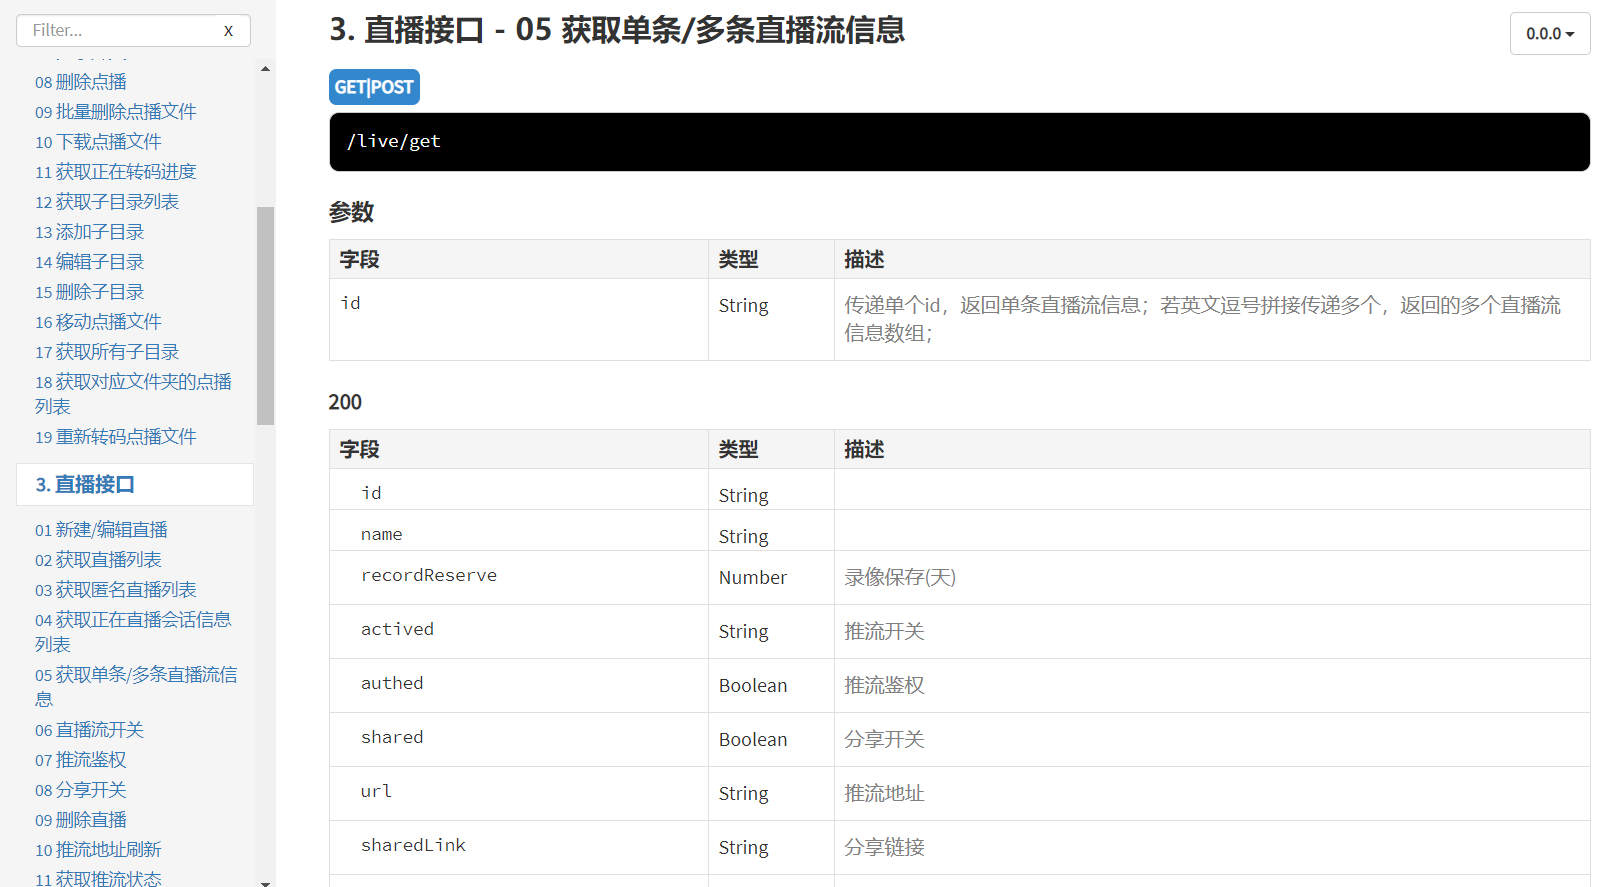Select 05 获取单条/多条直播流信息 in sidebar
1610x887 pixels.
136,687
